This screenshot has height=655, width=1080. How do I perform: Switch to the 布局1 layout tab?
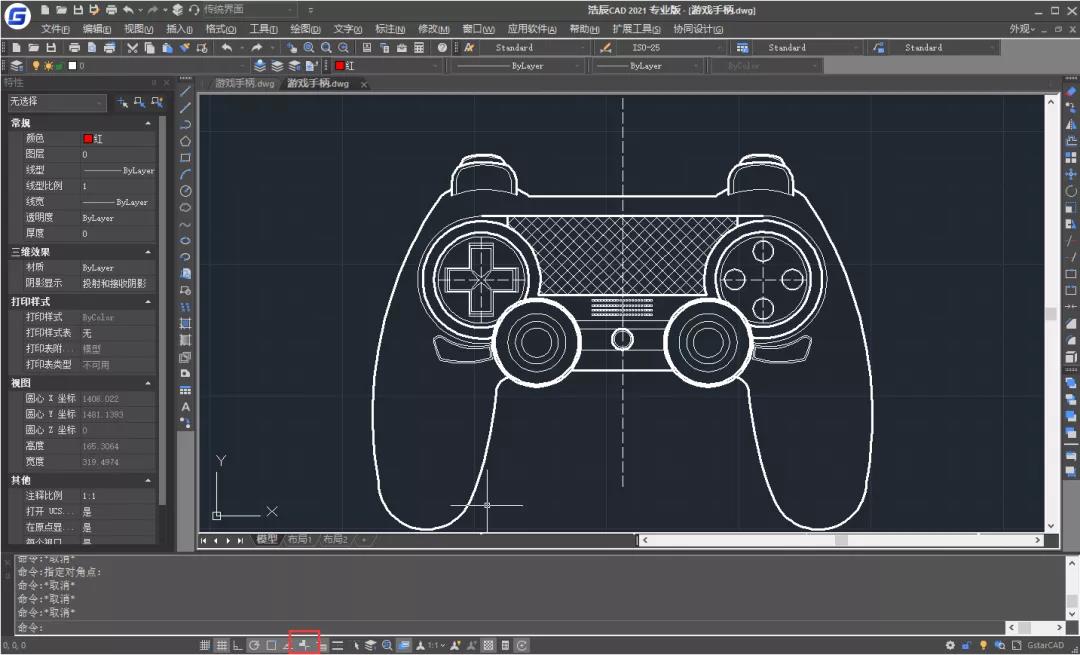coord(300,539)
